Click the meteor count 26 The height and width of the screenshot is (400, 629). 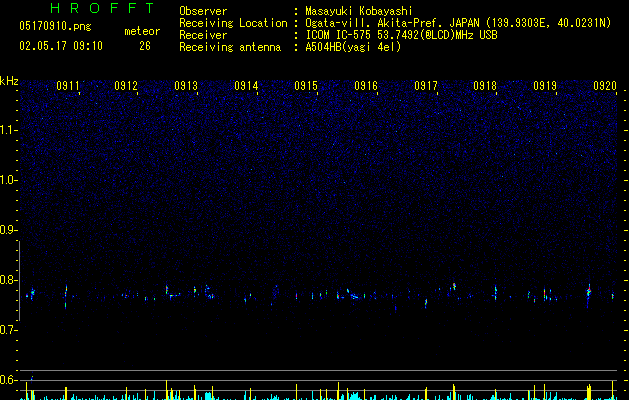[x=145, y=46]
